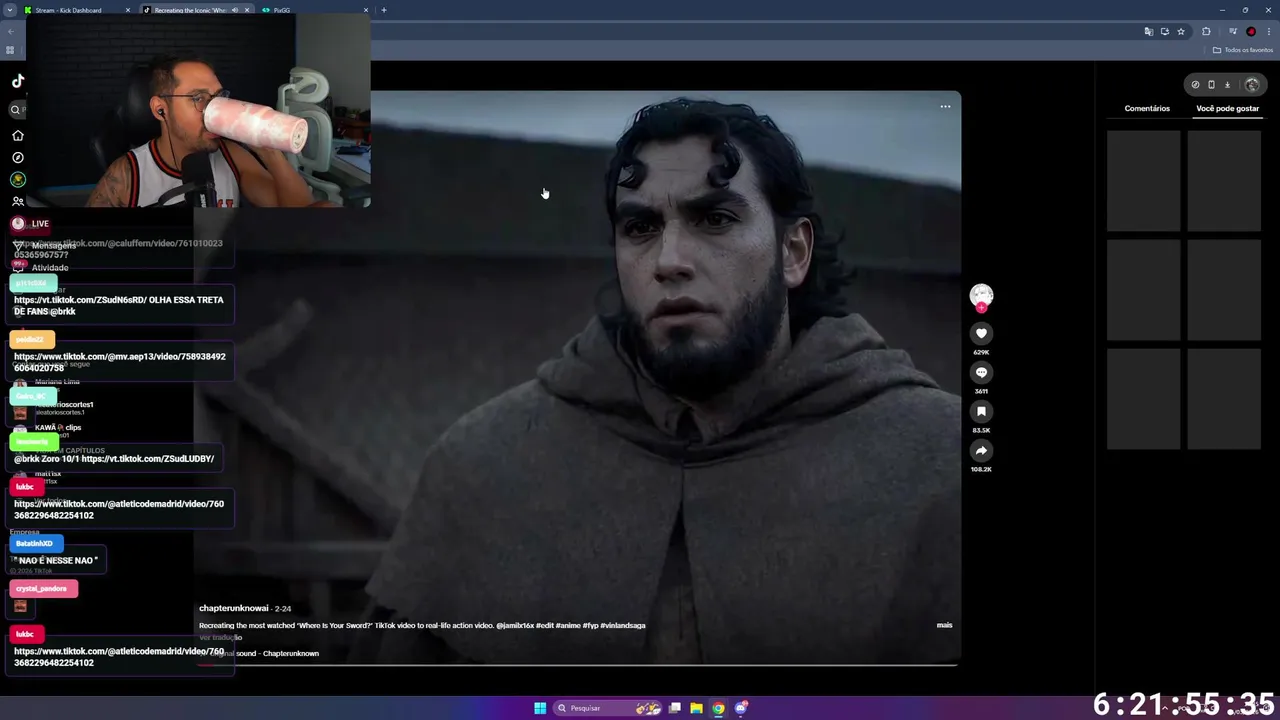This screenshot has width=1280, height=720.
Task: Open Chrome media controls icon
Action: pyautogui.click(x=1233, y=31)
